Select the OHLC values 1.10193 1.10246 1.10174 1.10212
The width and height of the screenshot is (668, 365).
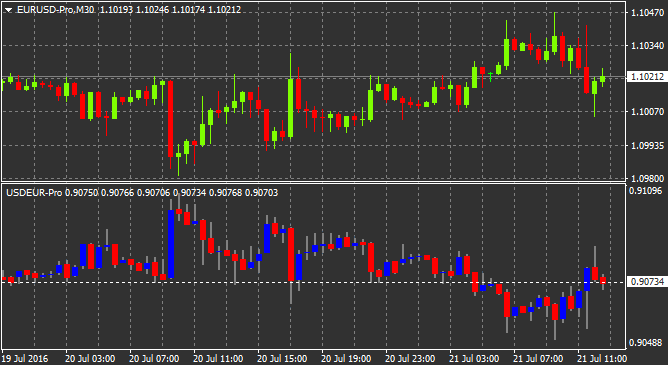point(170,9)
